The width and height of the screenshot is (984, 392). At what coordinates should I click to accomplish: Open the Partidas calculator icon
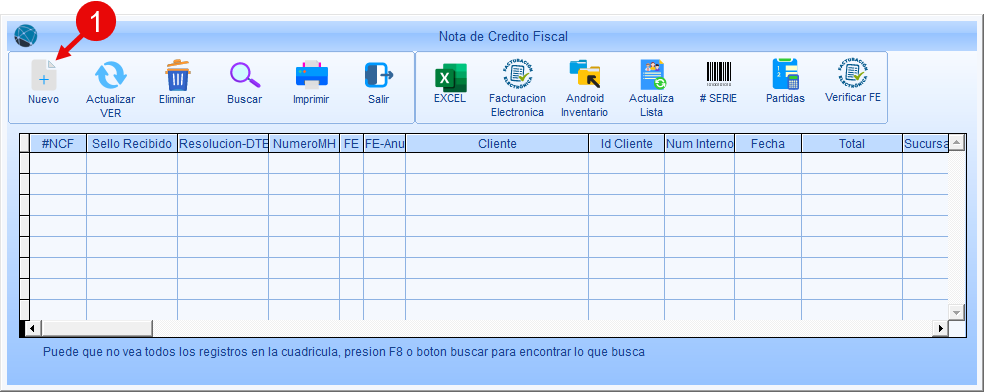(785, 75)
